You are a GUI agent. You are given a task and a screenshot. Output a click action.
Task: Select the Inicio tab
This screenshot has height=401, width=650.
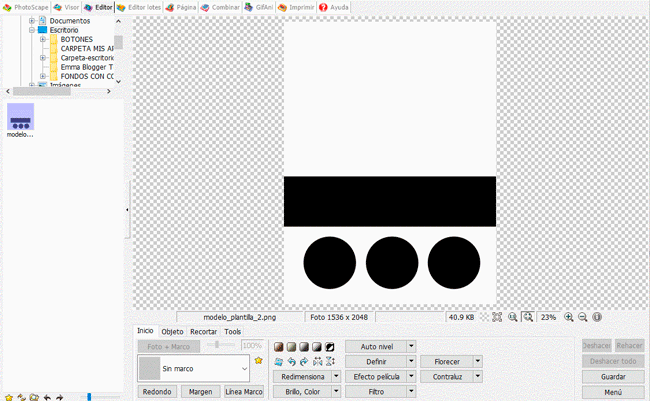click(x=146, y=331)
